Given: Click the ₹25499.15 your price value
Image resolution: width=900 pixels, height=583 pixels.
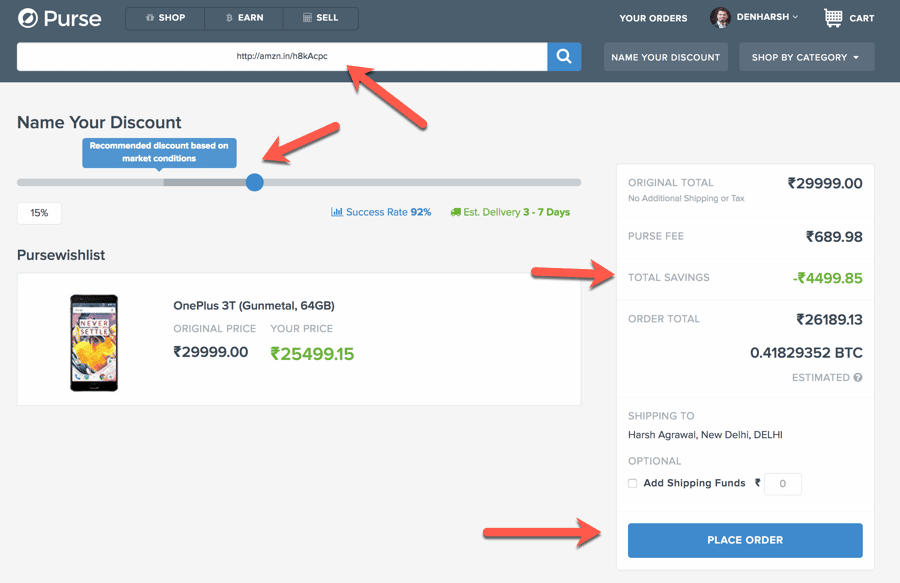Looking at the screenshot, I should tap(312, 354).
